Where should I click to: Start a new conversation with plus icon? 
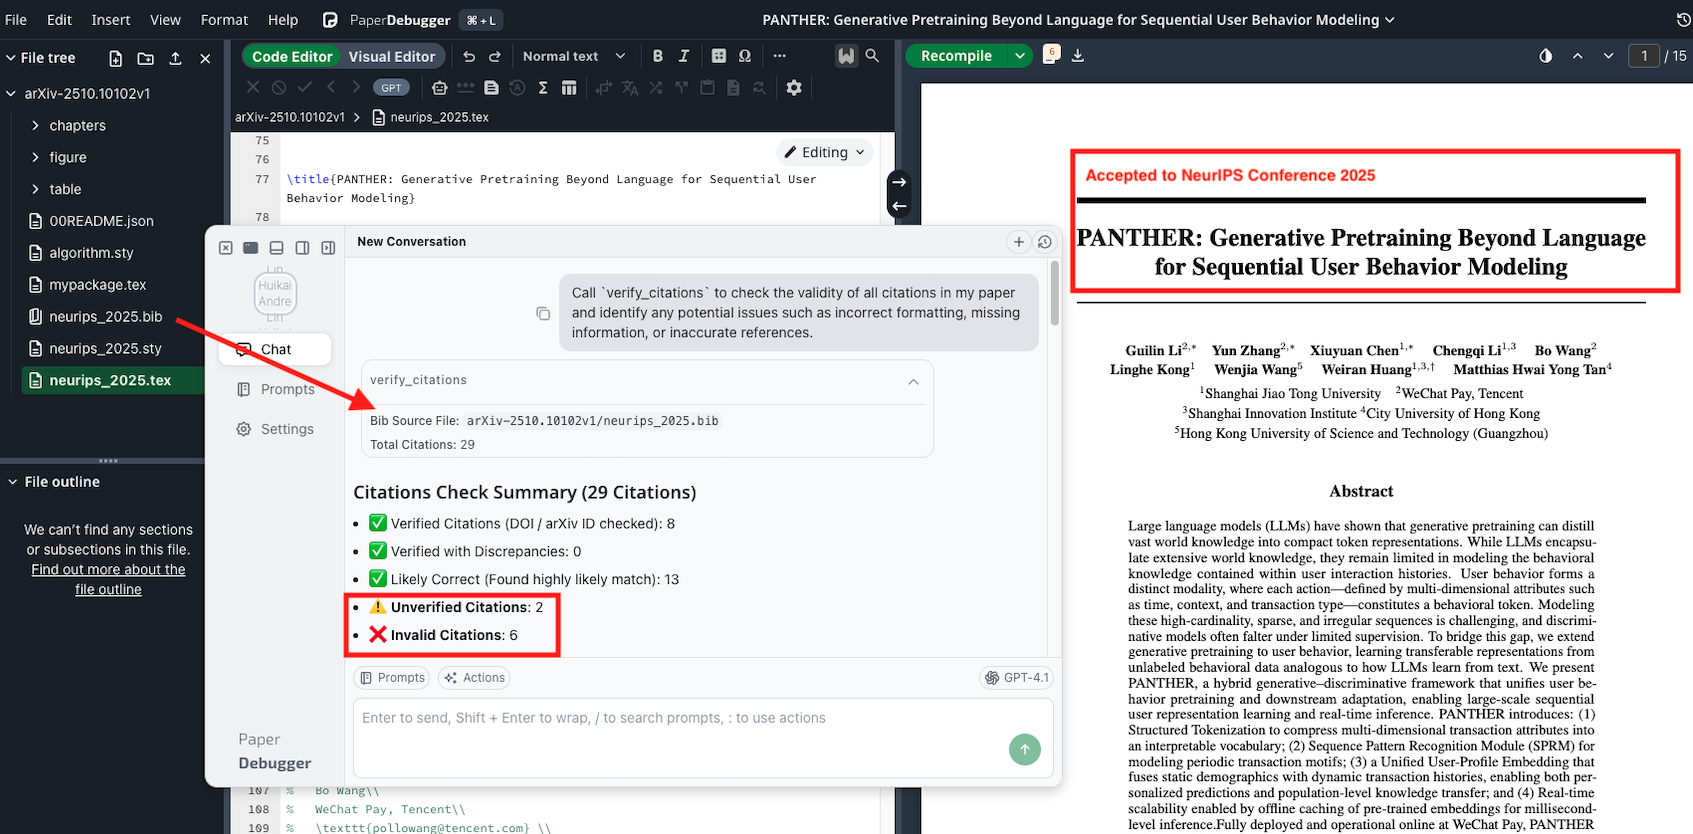pos(1018,242)
